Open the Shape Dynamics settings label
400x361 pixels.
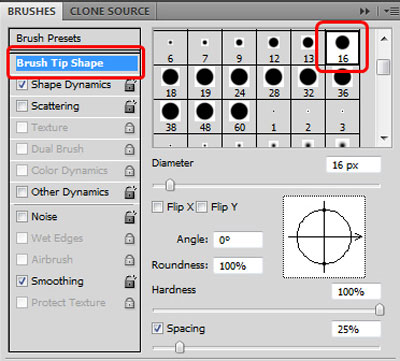tap(71, 85)
